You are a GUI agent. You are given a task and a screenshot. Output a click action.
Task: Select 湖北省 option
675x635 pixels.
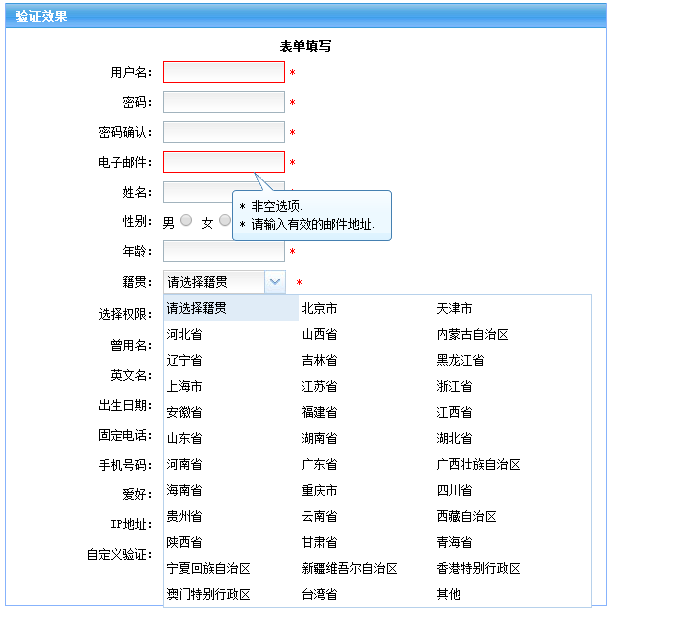click(454, 438)
